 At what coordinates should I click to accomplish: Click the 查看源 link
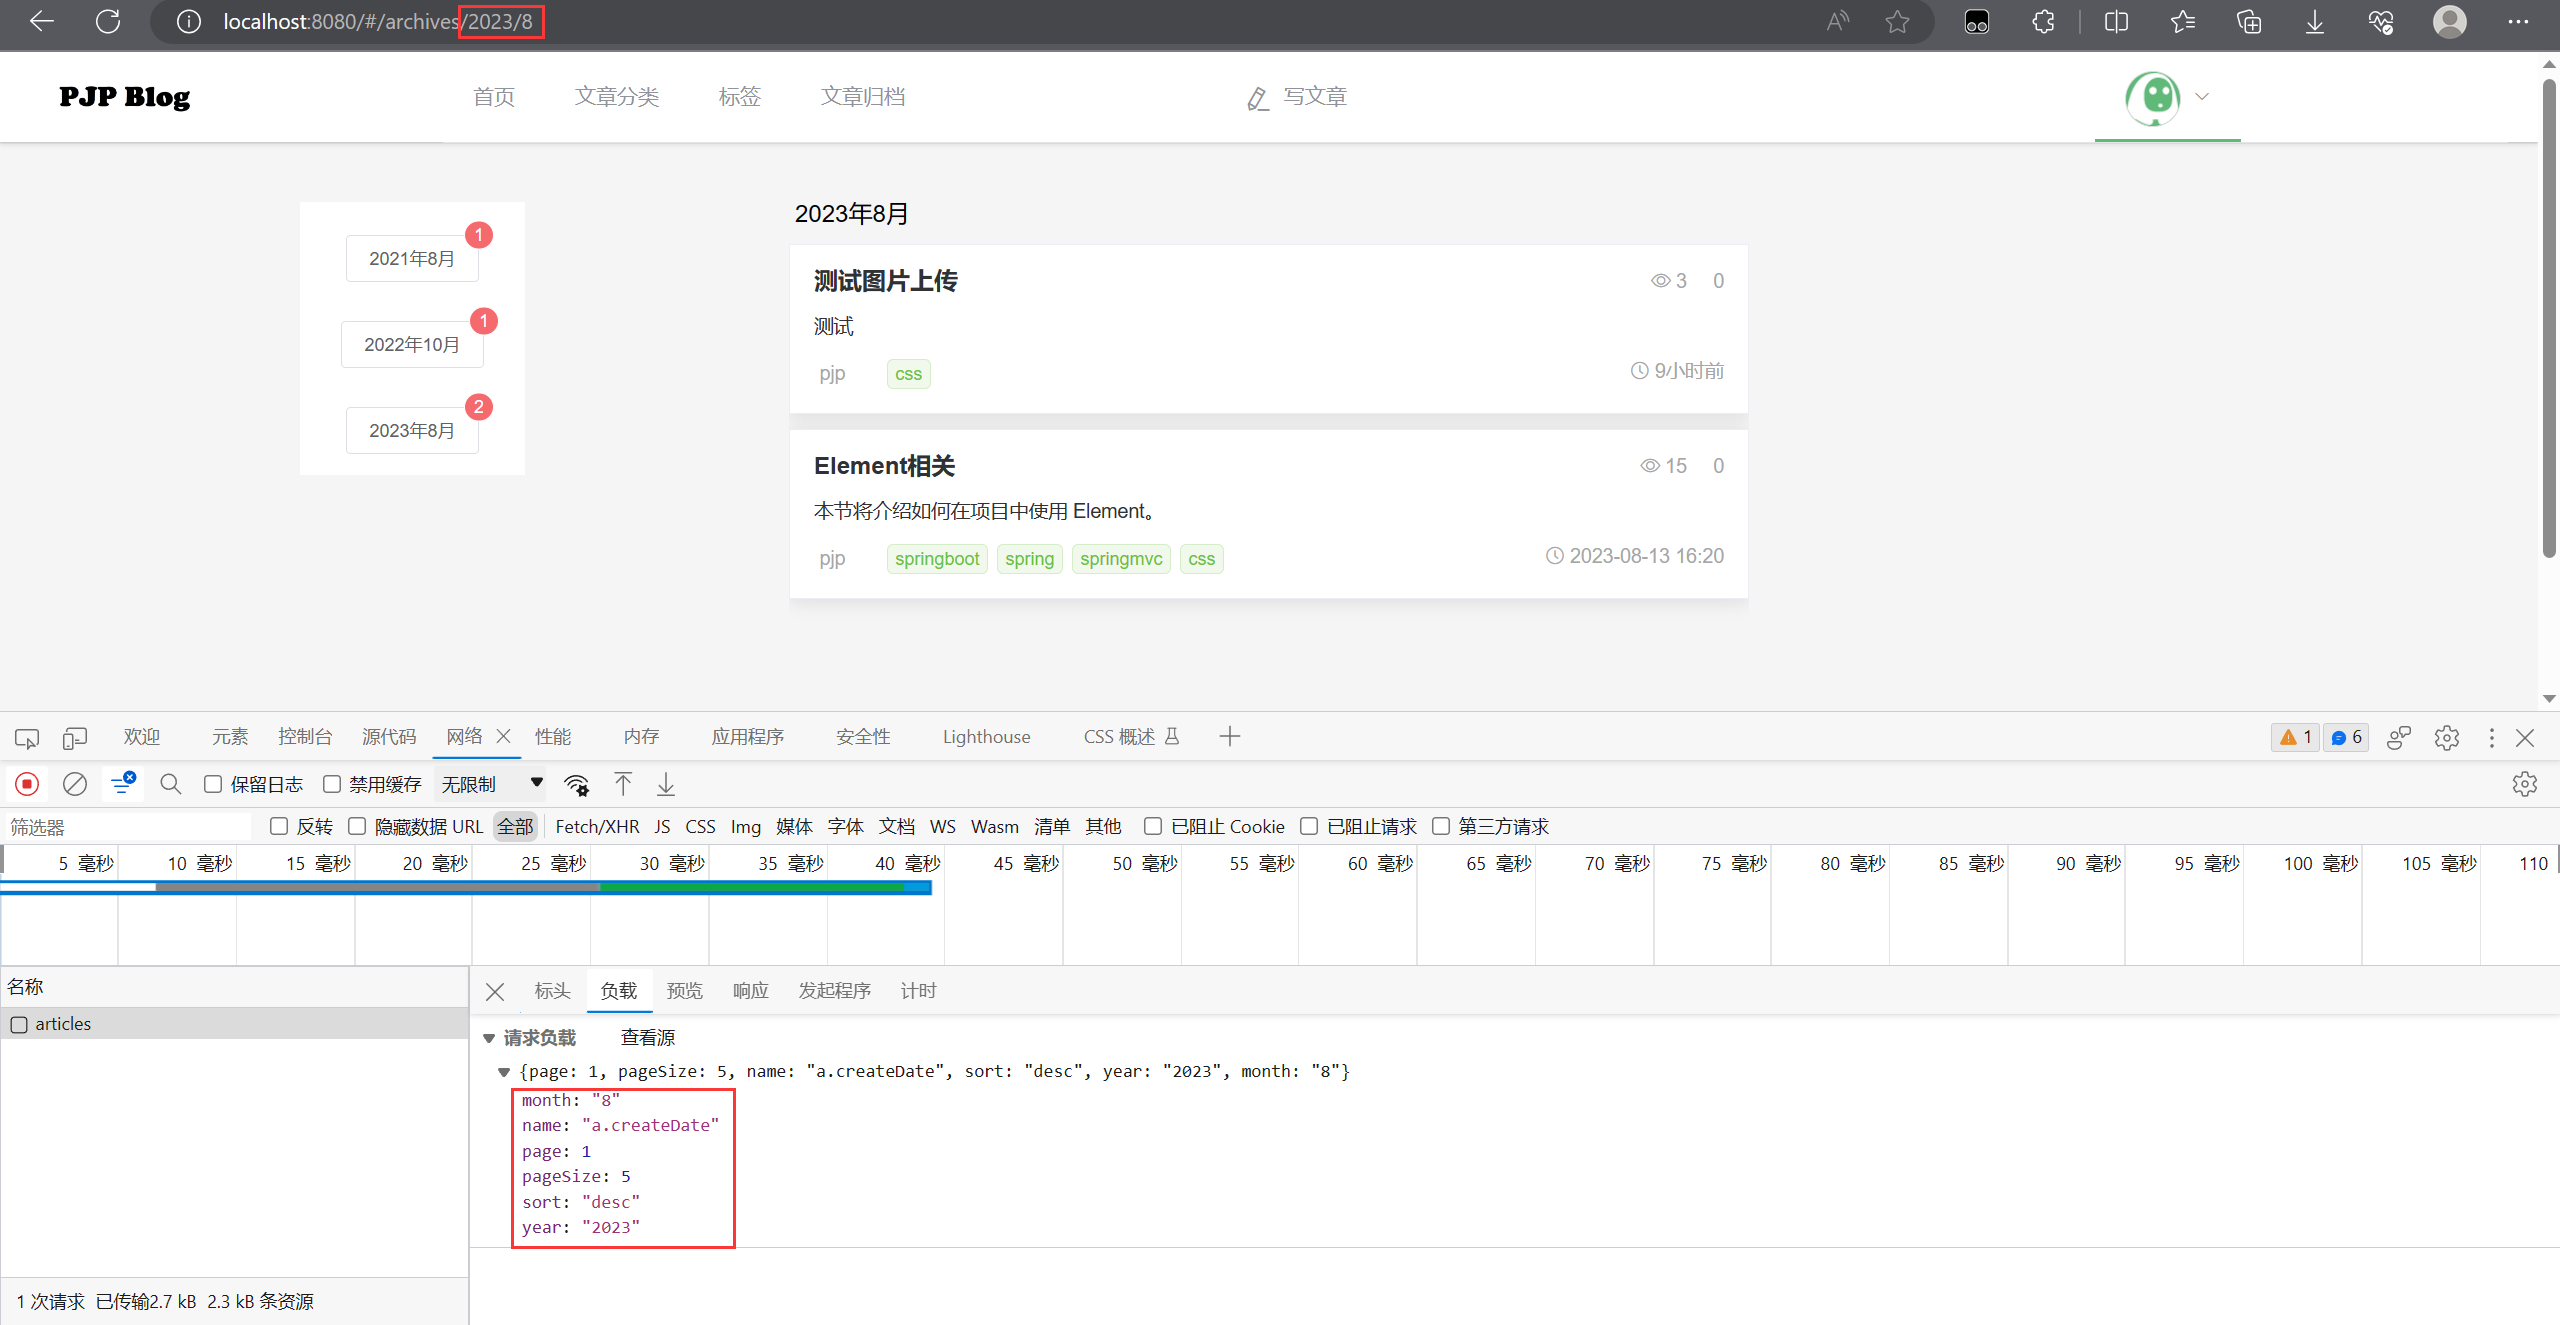tap(646, 1037)
